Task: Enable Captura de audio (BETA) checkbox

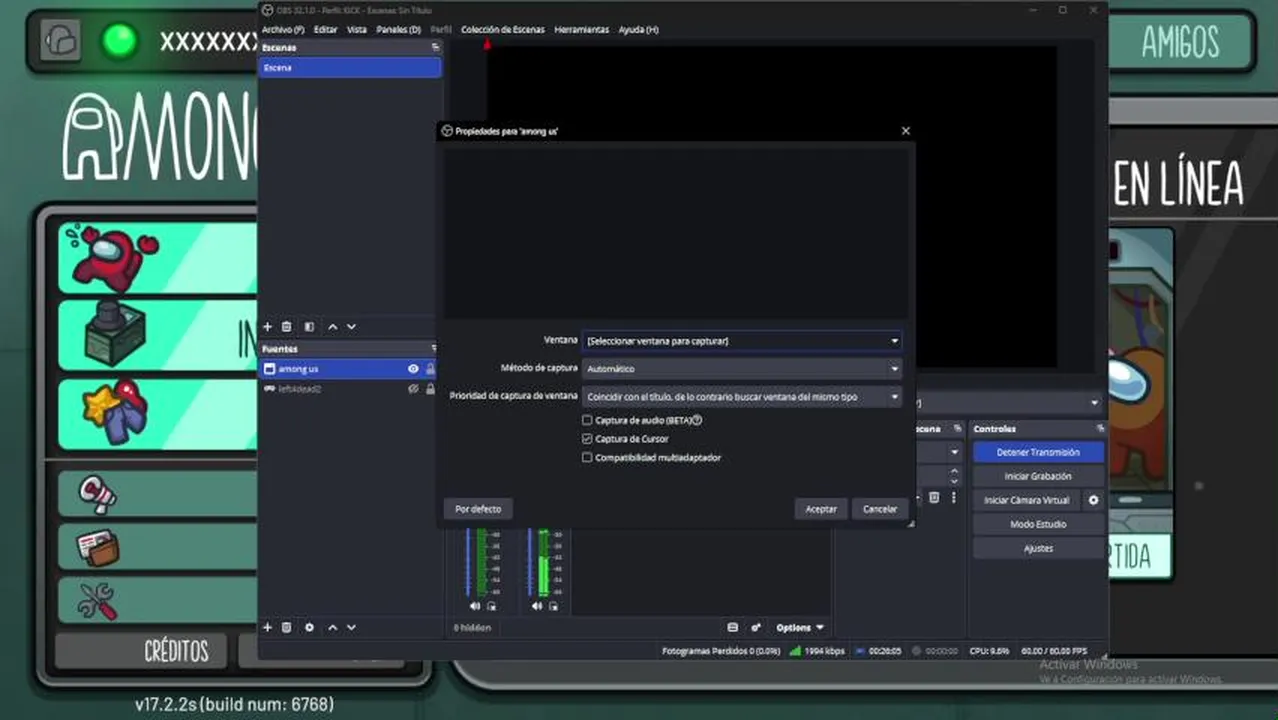Action: [x=587, y=420]
